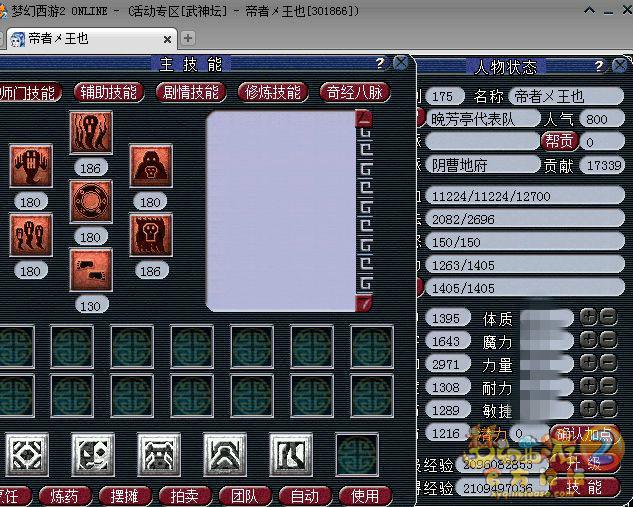Click the silver diamond lattice icon

tap(27, 455)
